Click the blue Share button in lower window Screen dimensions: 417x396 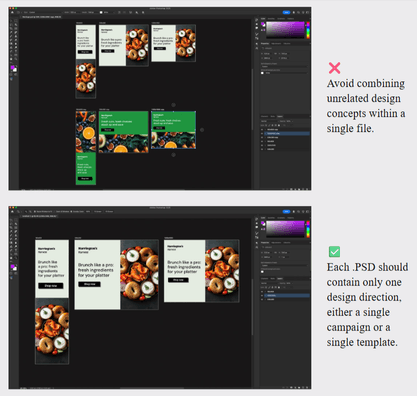tap(286, 211)
